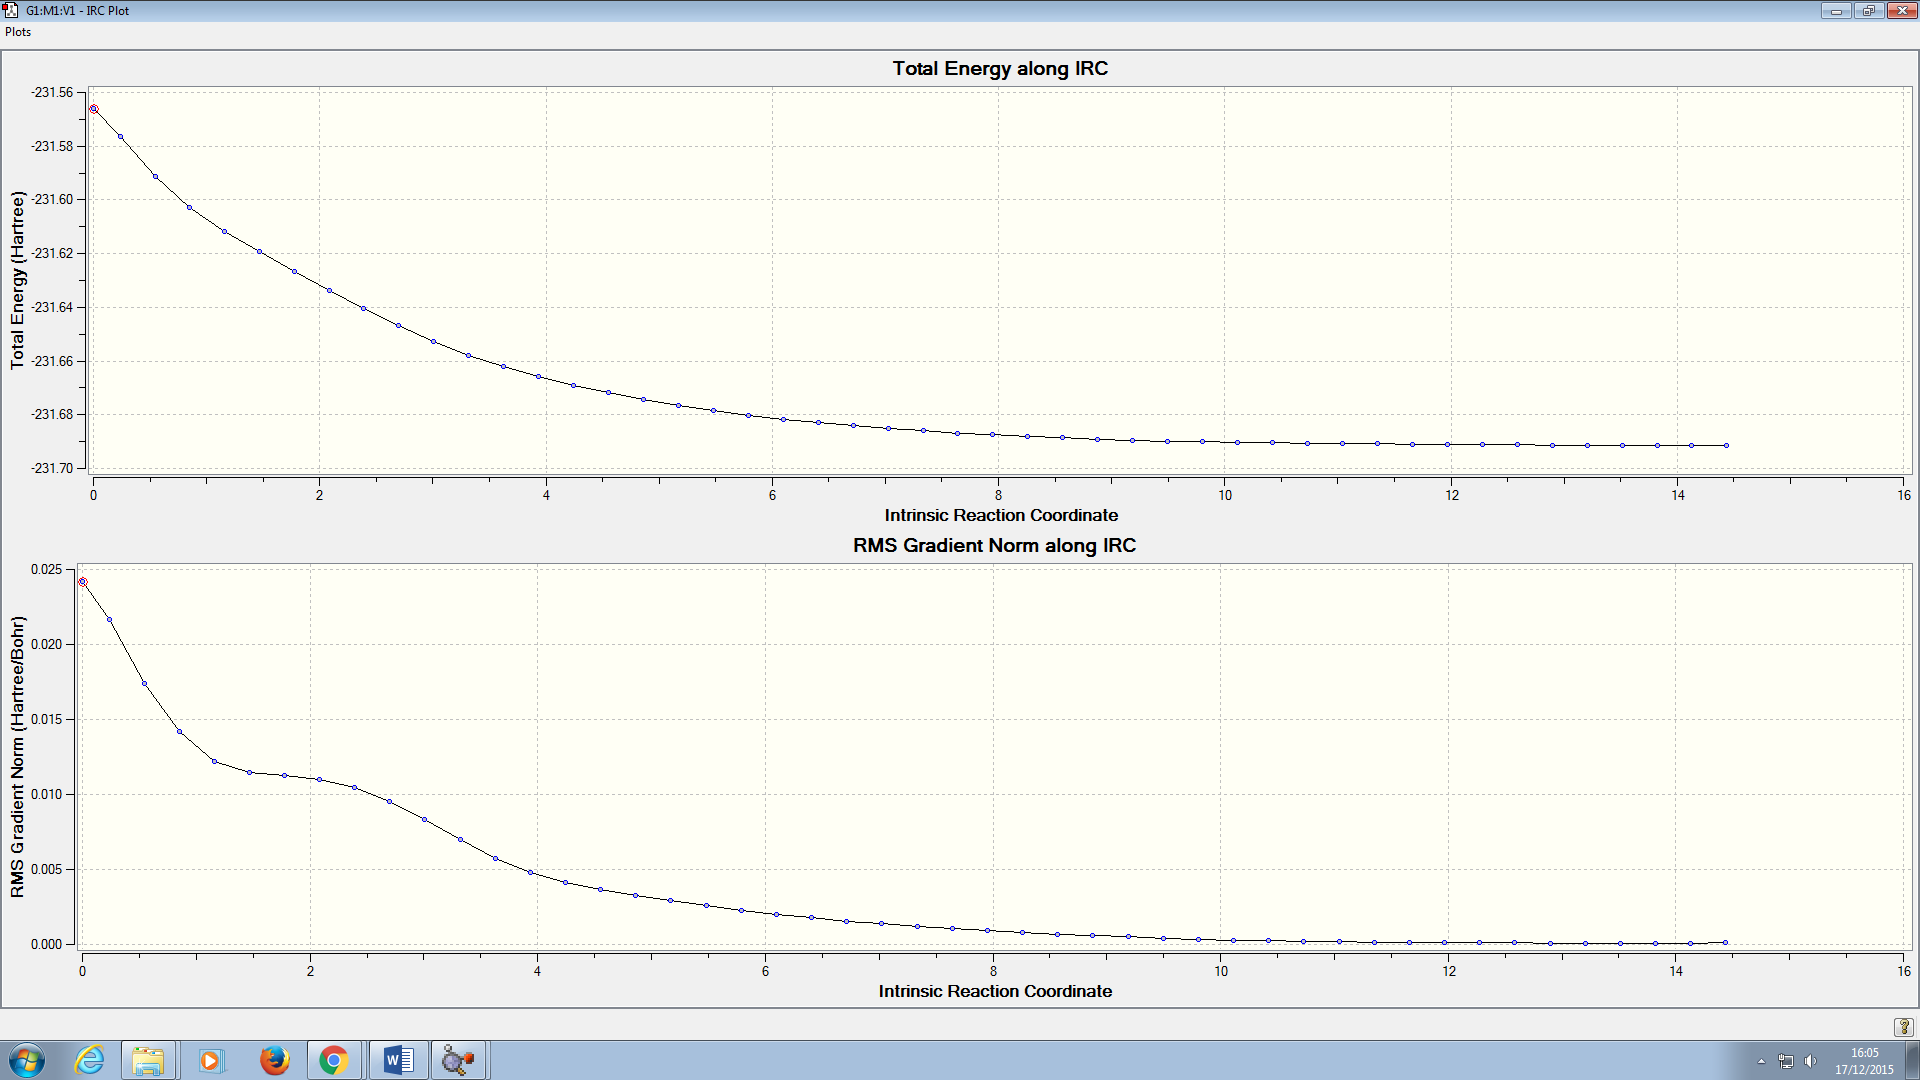Select the red-circled first point in Total Energy plot
The image size is (1920, 1080).
tap(94, 109)
